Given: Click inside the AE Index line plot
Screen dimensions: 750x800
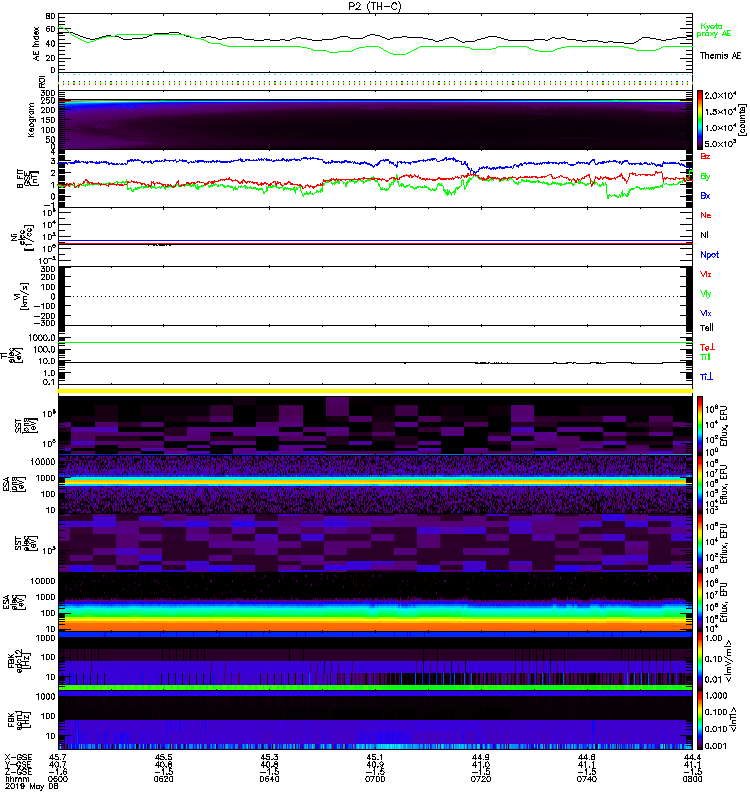Looking at the screenshot, I should coord(375,44).
